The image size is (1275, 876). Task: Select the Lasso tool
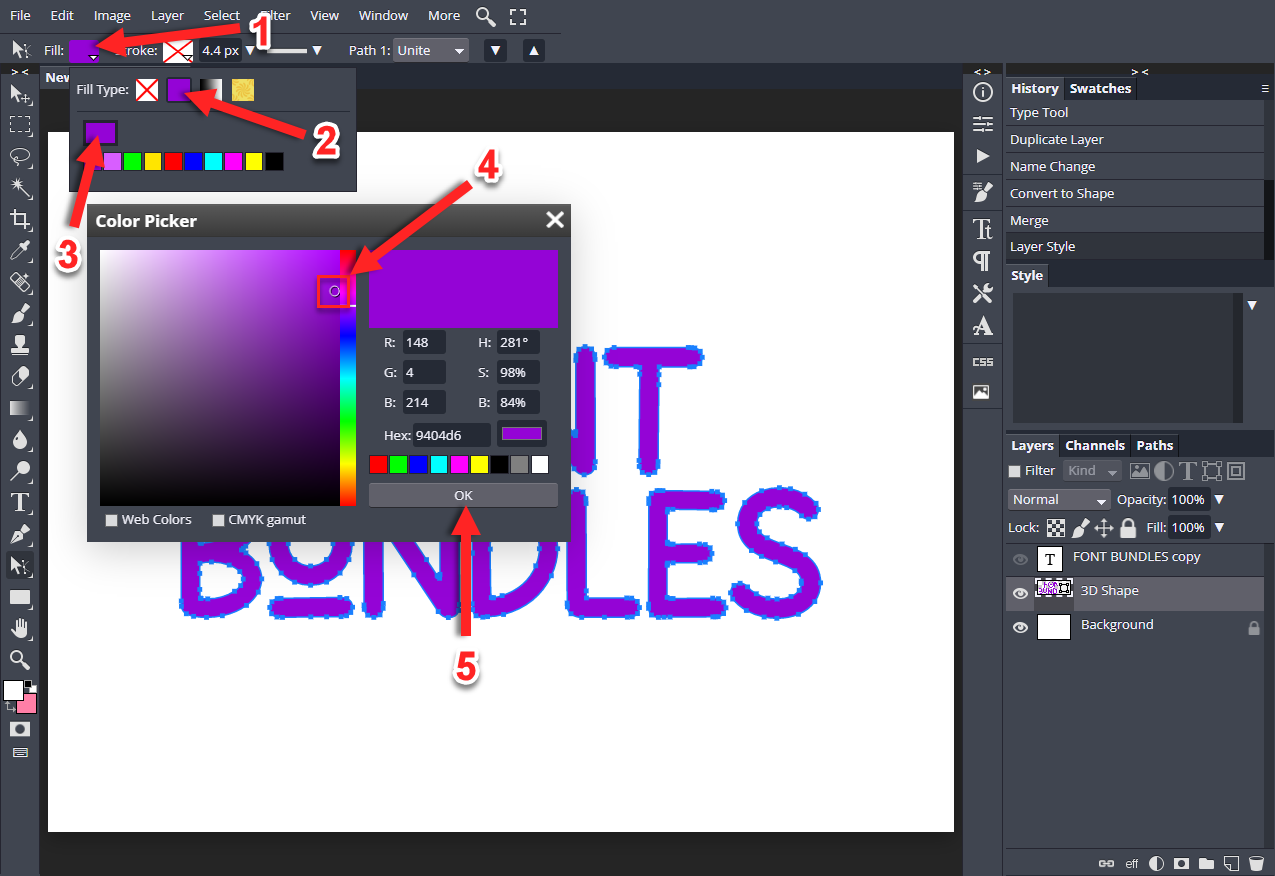[x=19, y=157]
